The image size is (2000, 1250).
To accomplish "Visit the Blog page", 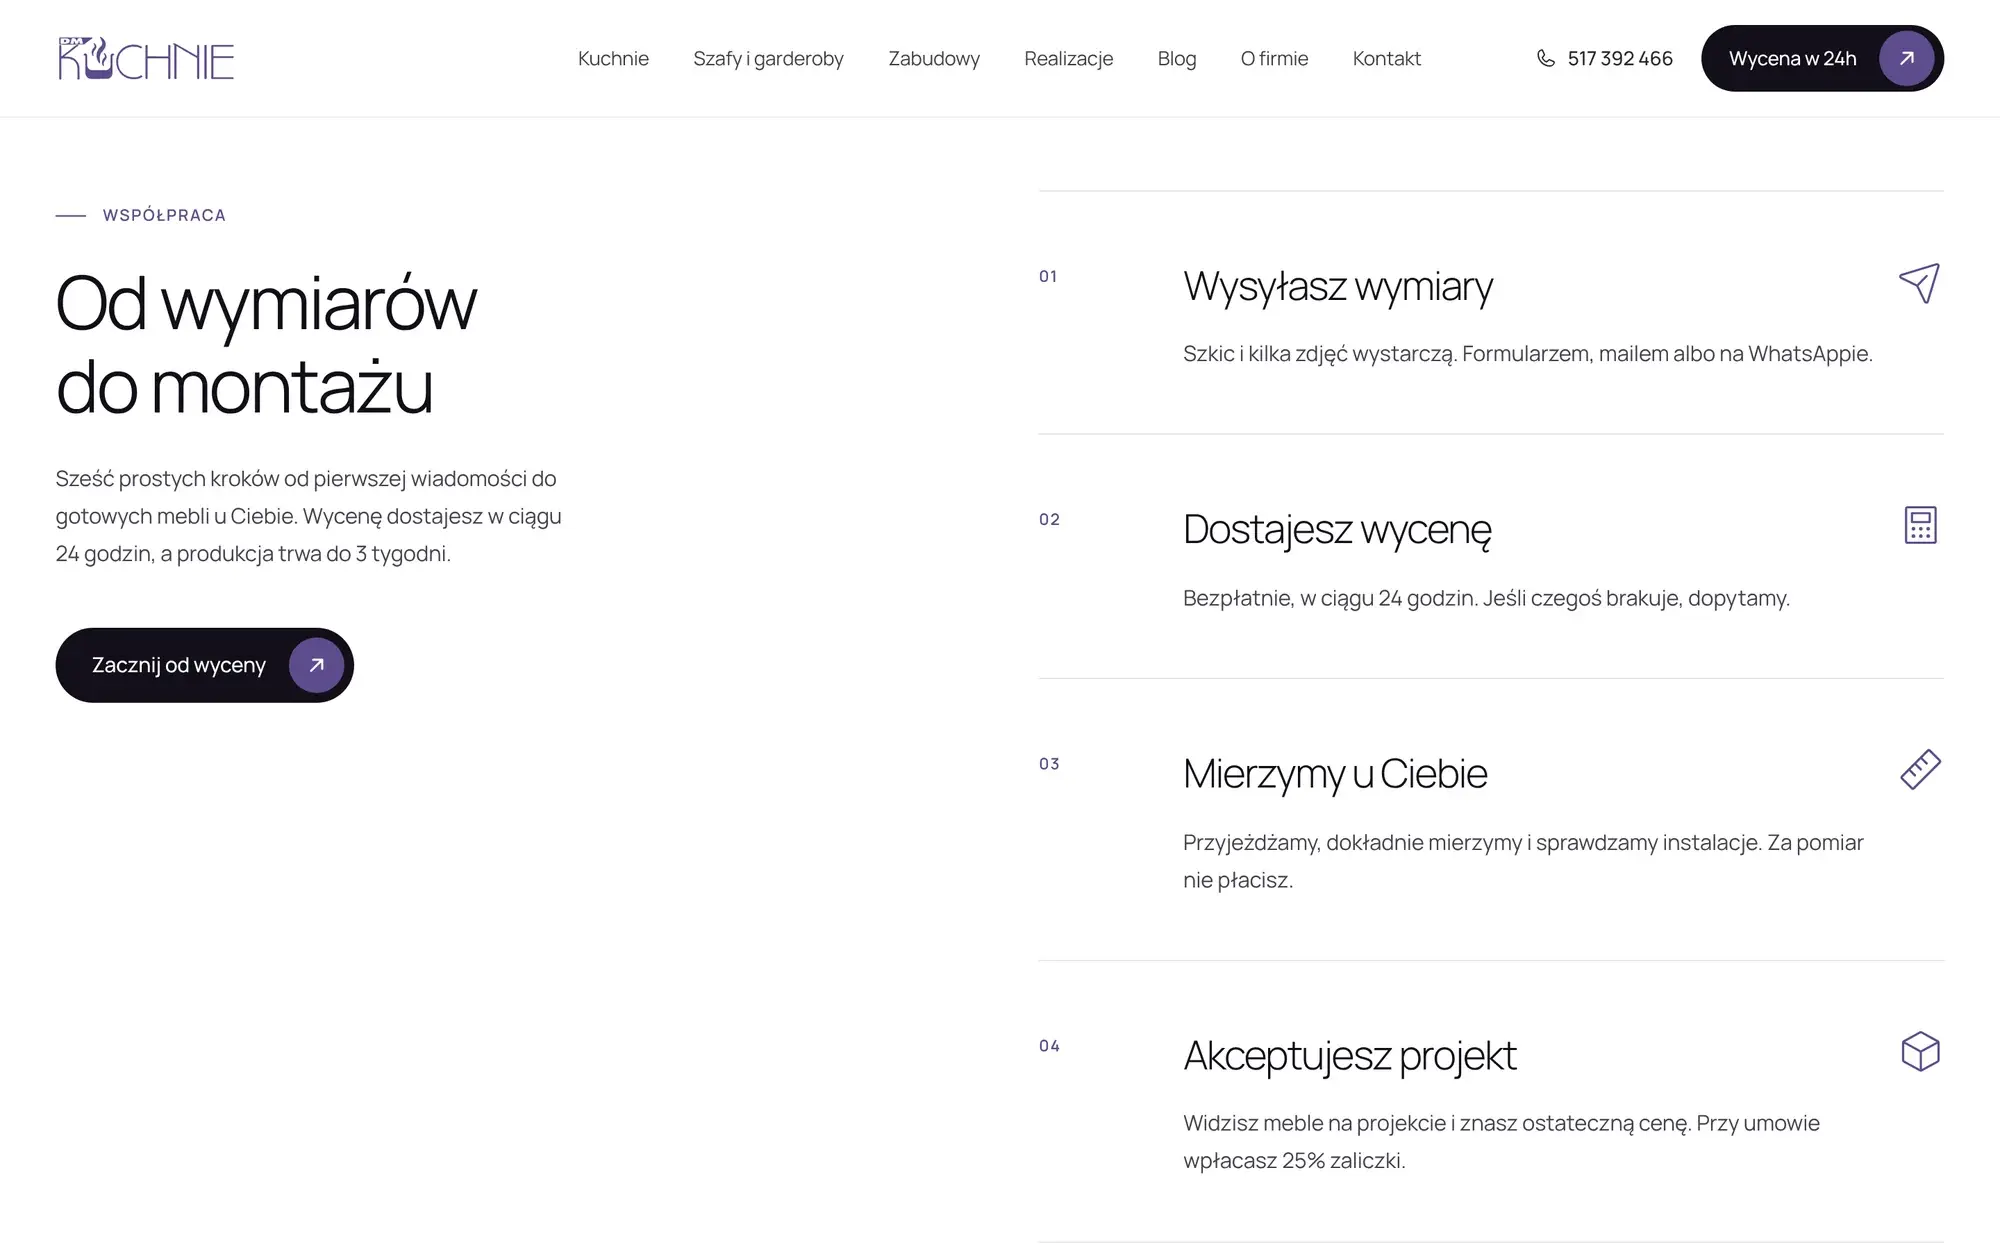I will pyautogui.click(x=1177, y=58).
